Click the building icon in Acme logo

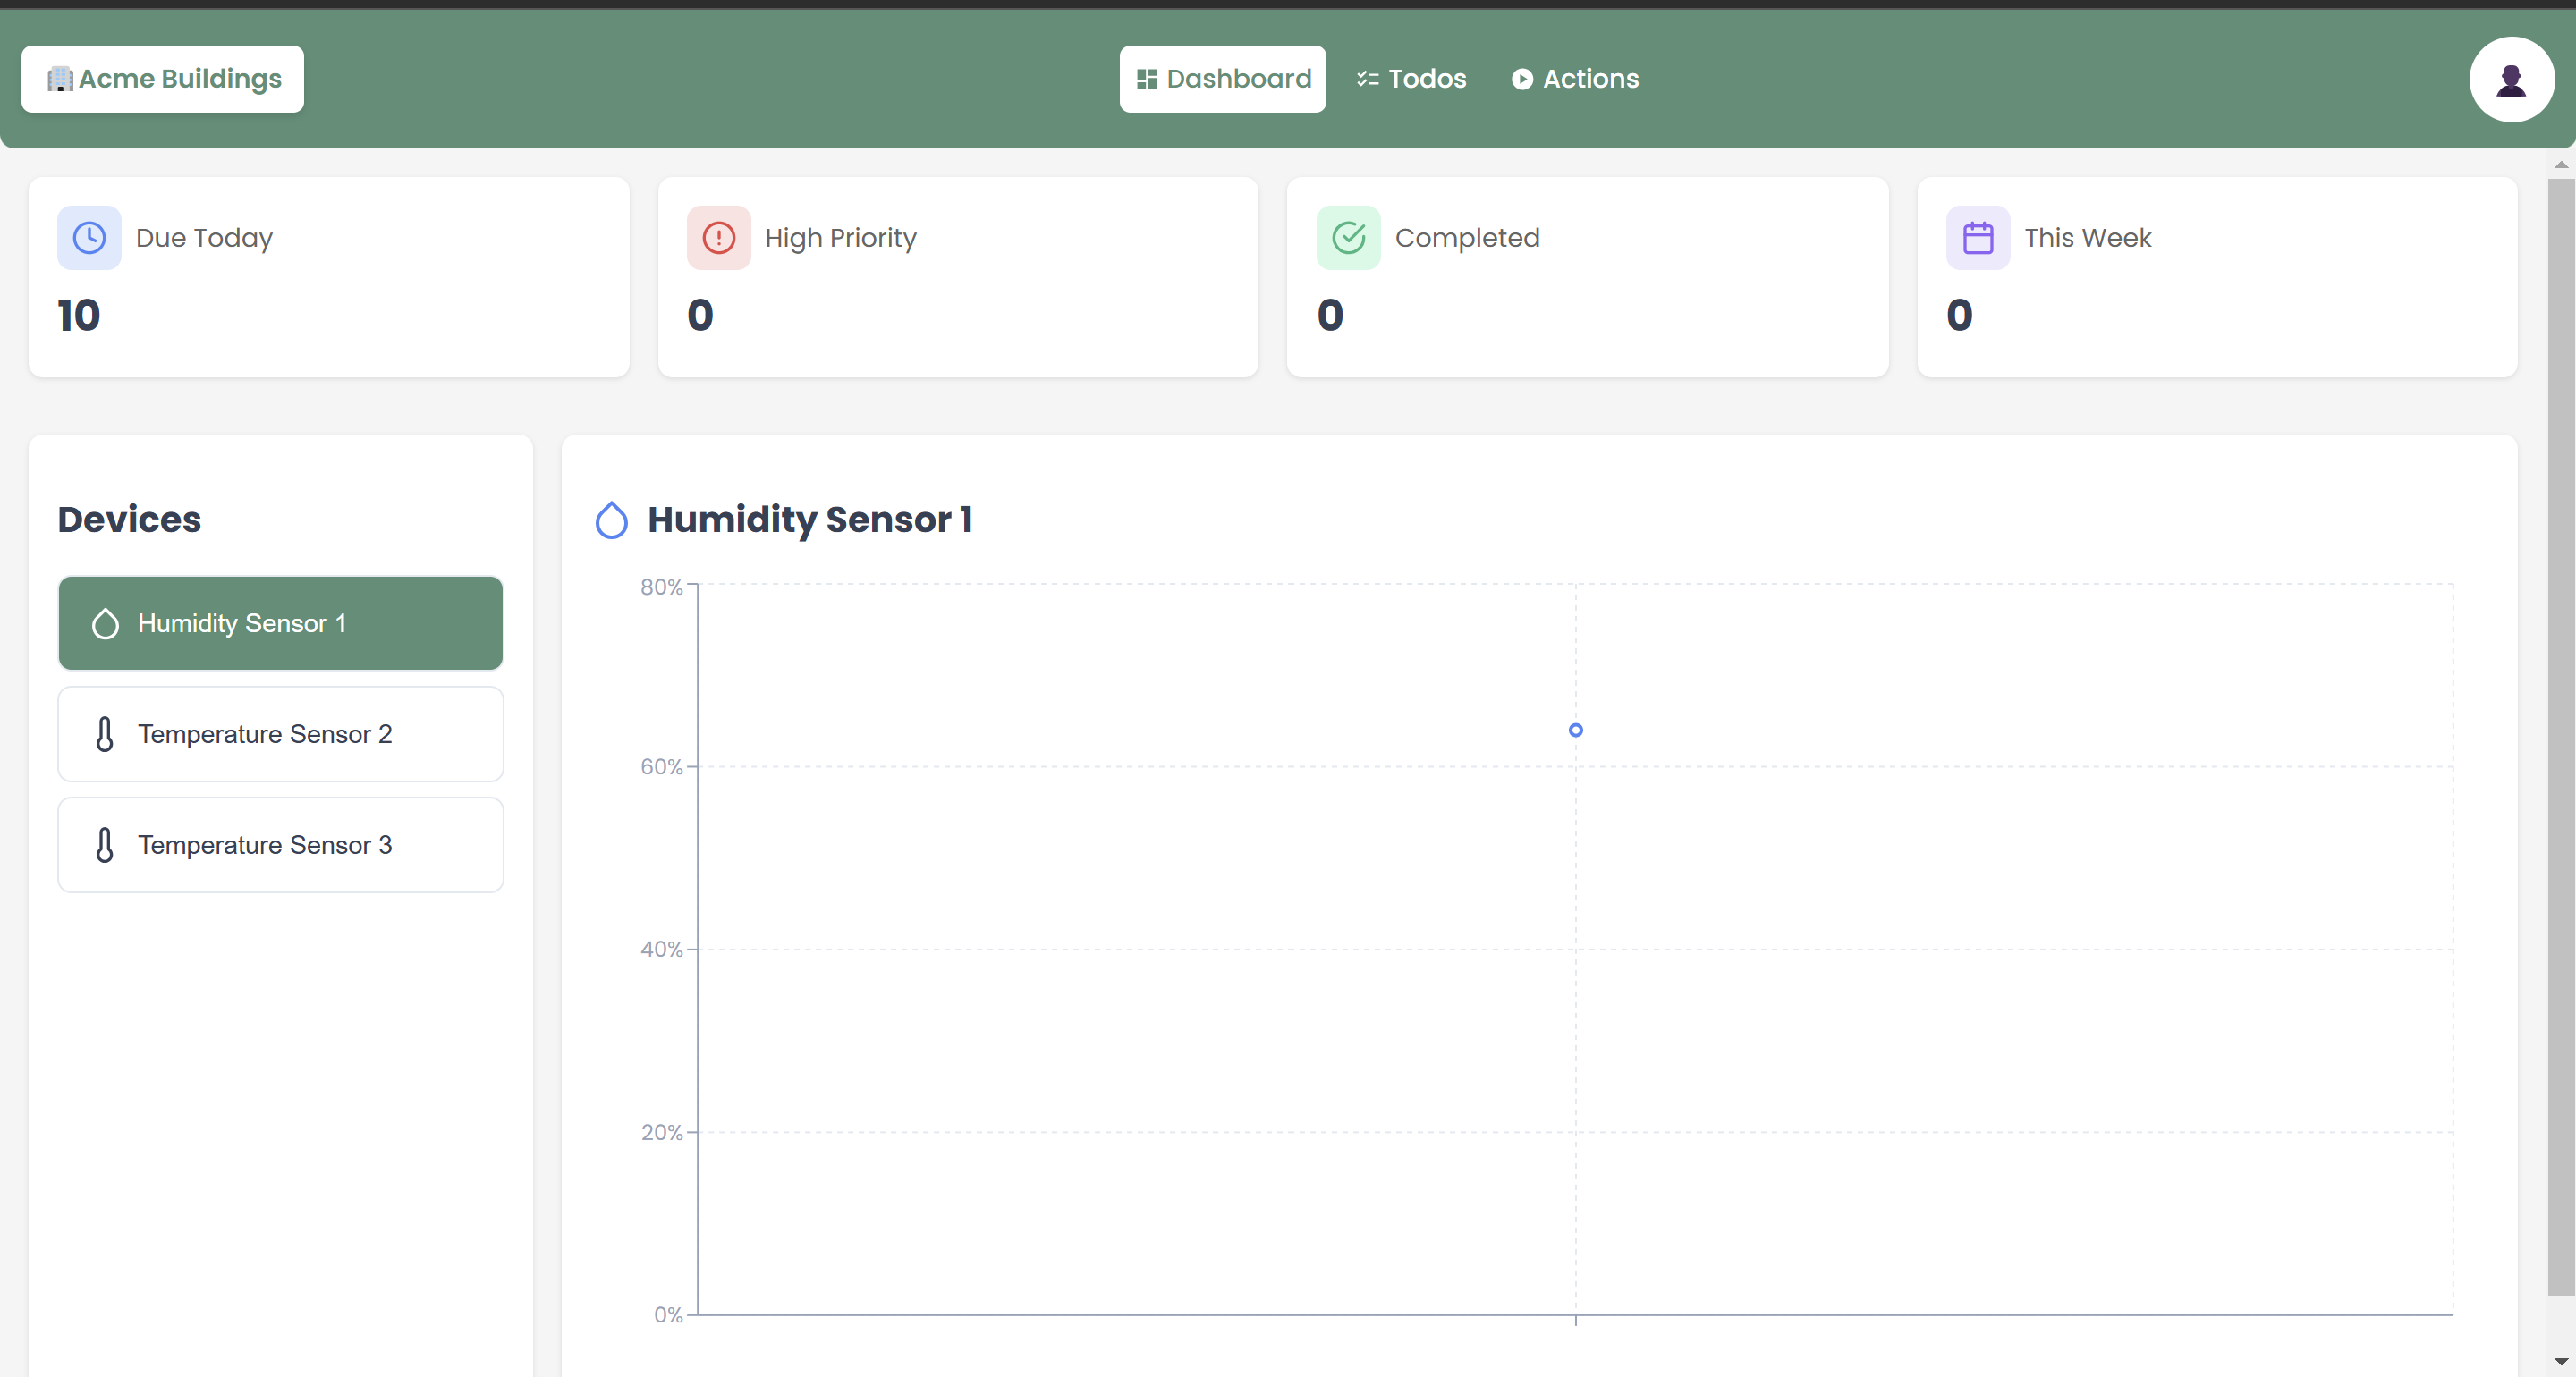(x=60, y=79)
